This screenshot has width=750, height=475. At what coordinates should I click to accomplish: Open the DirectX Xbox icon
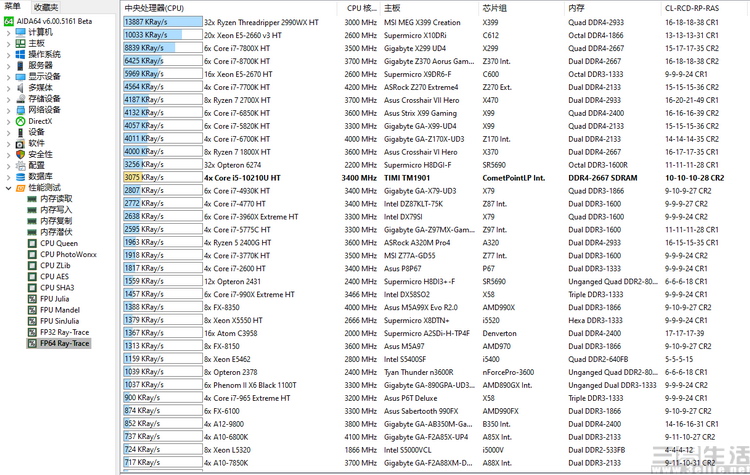pos(20,121)
